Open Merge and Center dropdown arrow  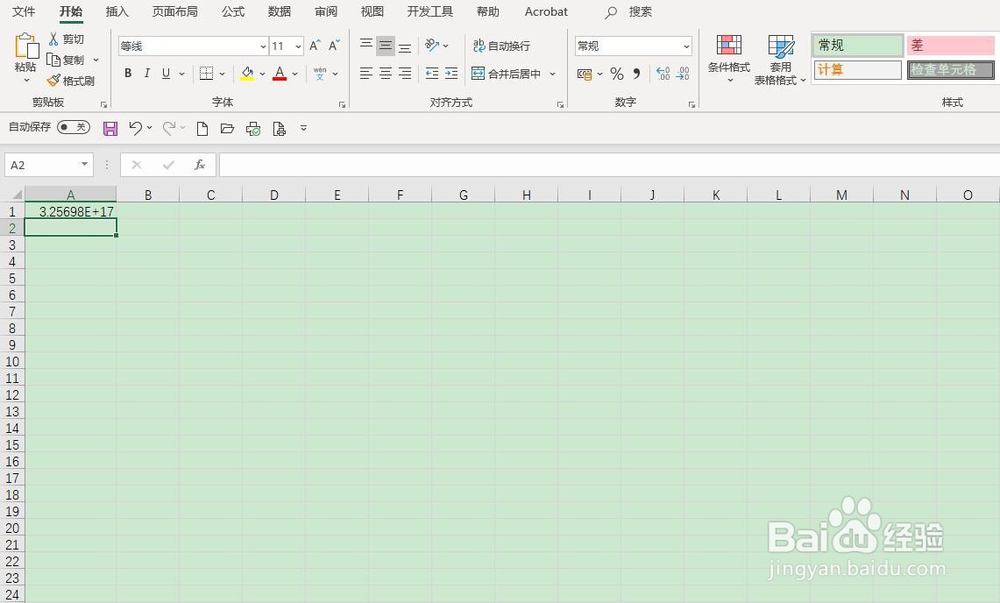click(552, 74)
